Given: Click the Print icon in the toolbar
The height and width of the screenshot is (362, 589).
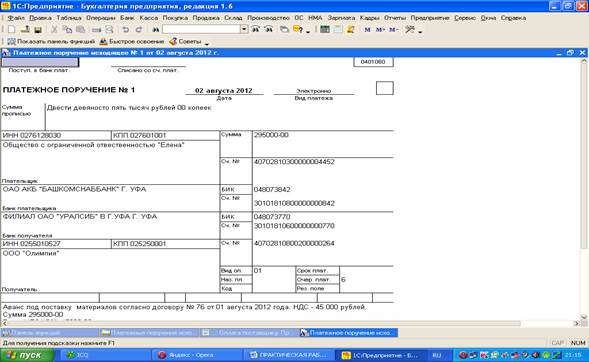Looking at the screenshot, I should point(97,29).
